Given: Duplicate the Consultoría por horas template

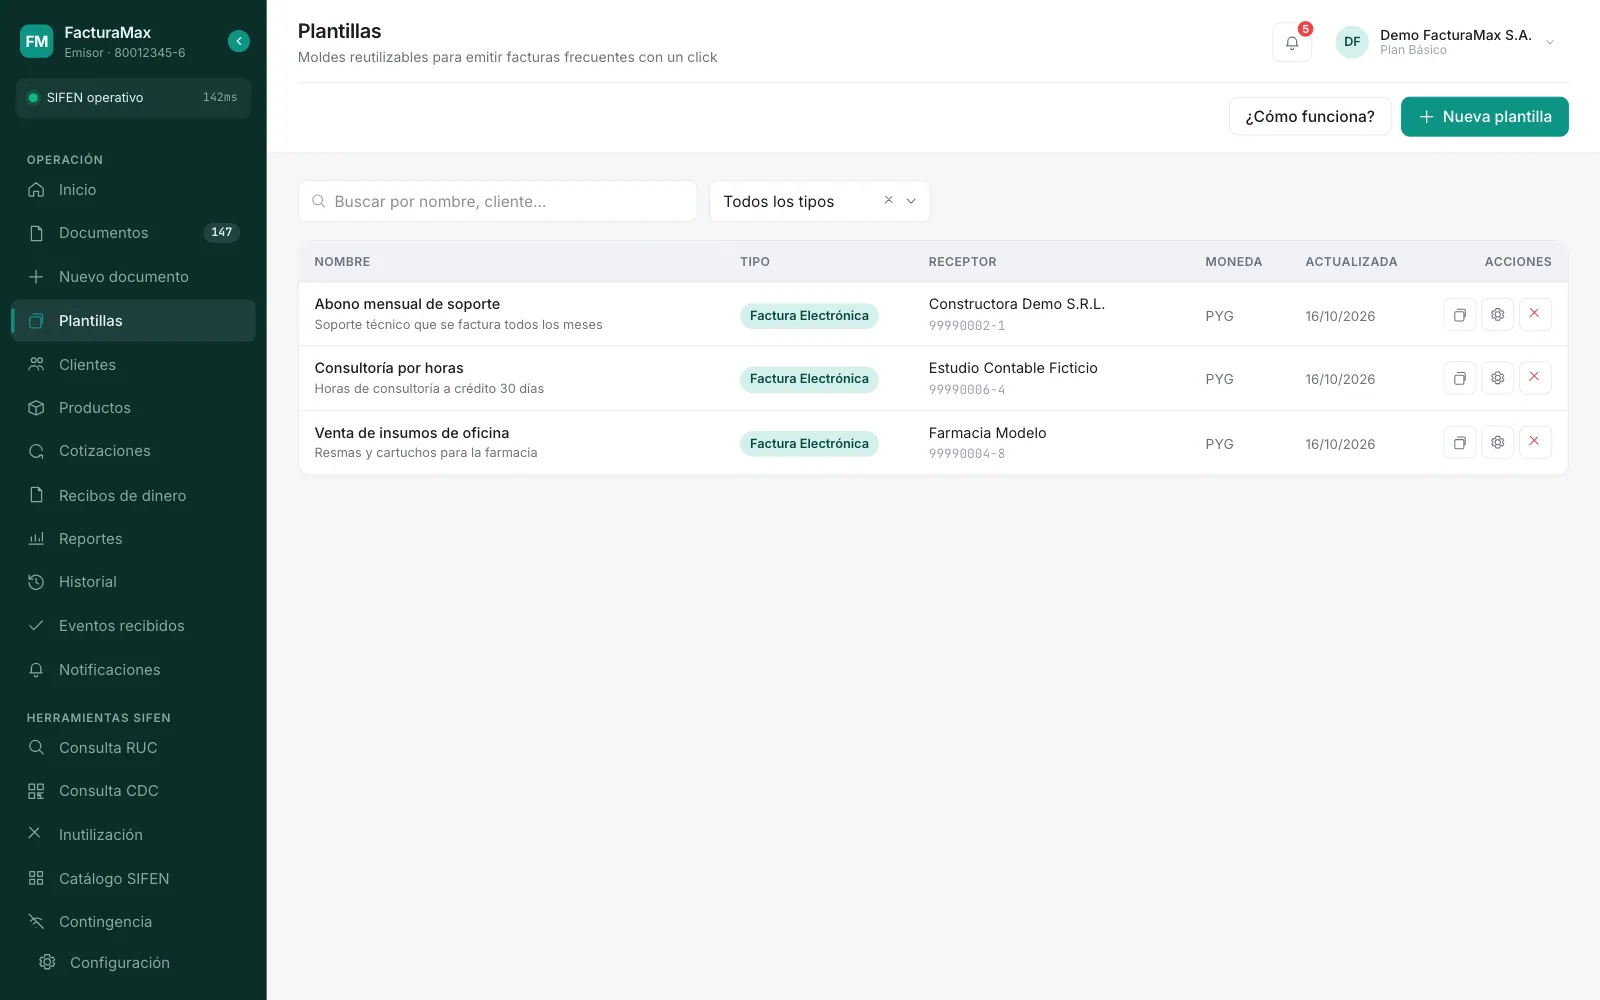Looking at the screenshot, I should pos(1460,378).
